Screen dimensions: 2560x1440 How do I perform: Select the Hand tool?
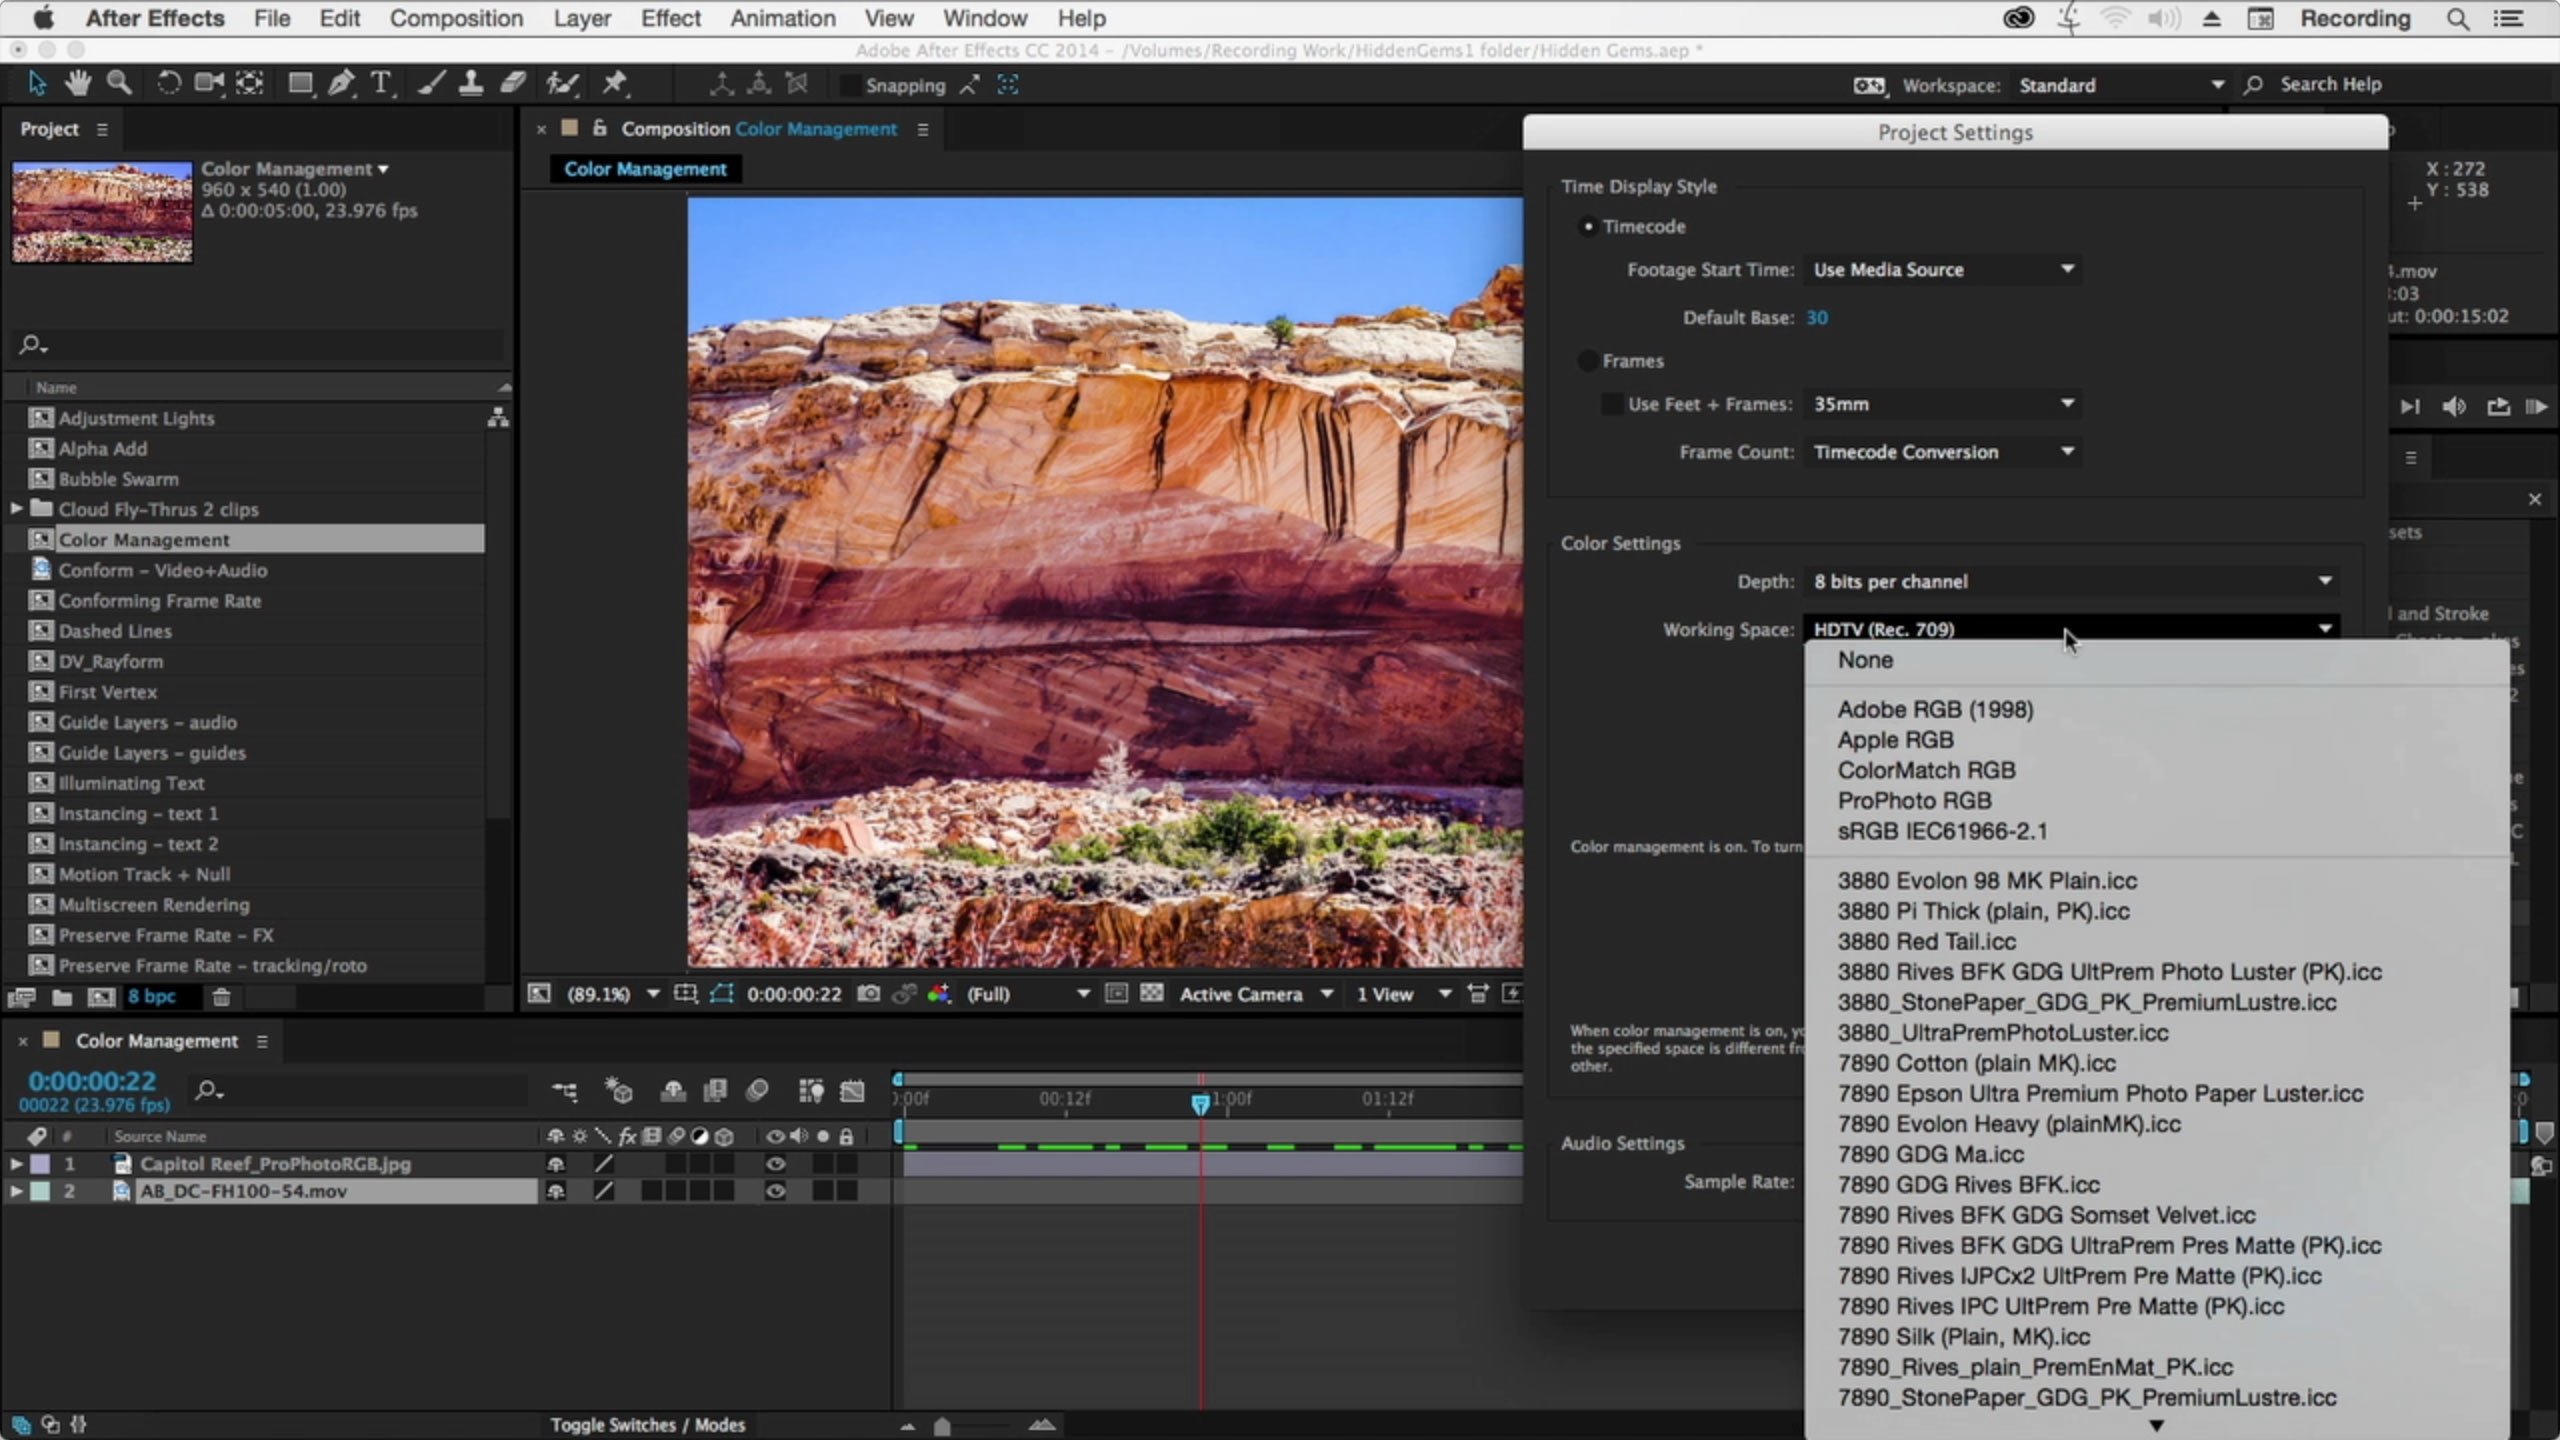[78, 84]
